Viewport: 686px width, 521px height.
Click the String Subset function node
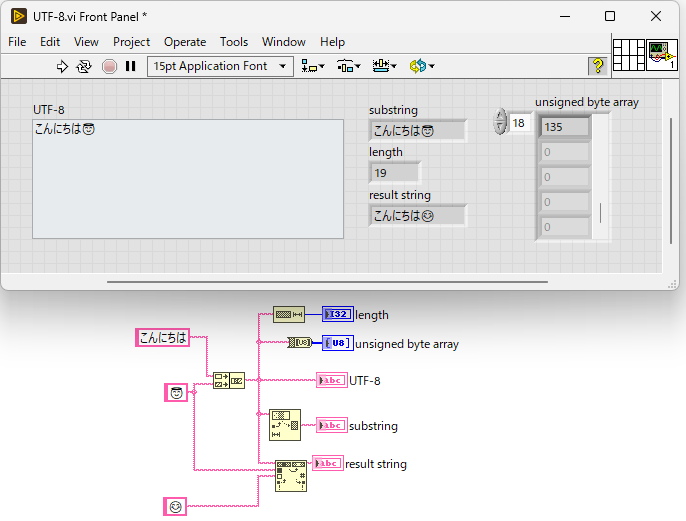pyautogui.click(x=285, y=425)
